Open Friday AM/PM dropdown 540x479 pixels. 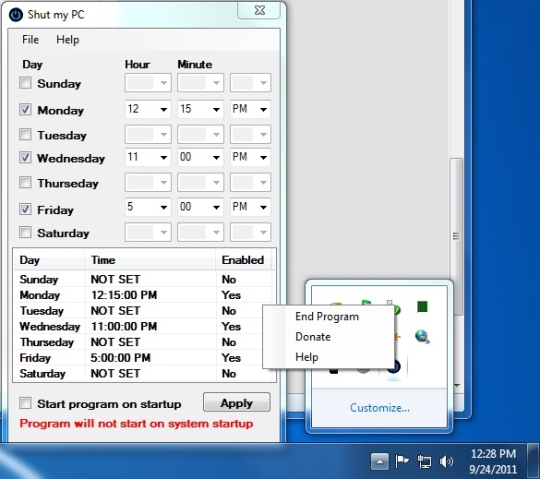pyautogui.click(x=250, y=207)
